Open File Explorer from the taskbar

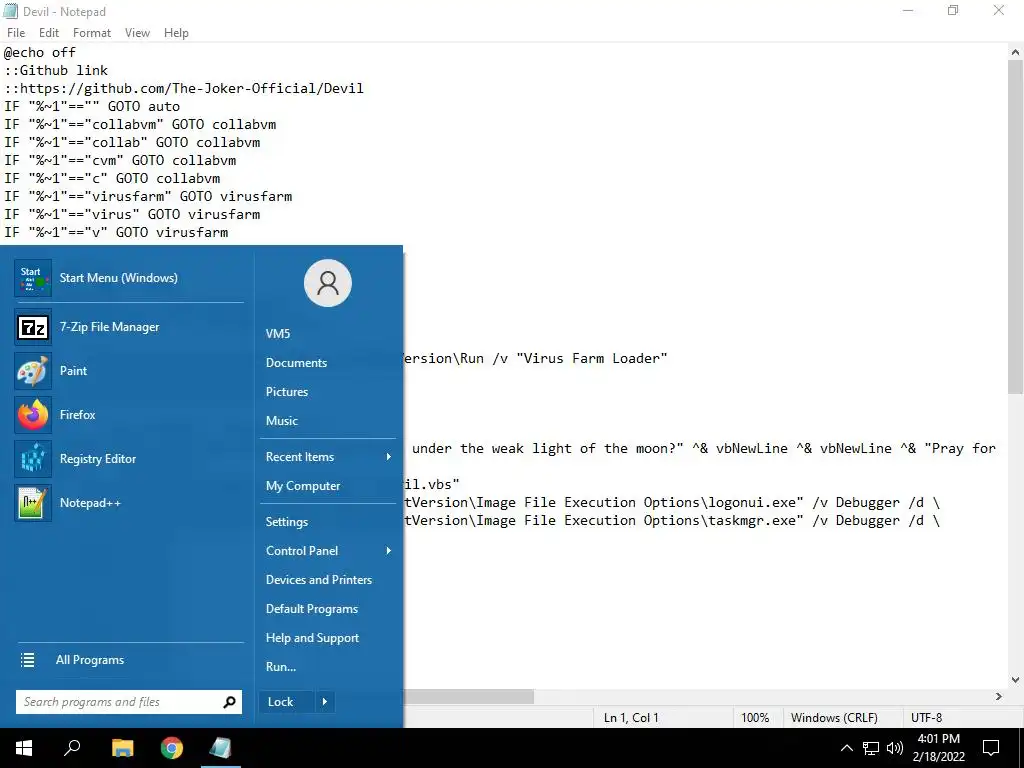pyautogui.click(x=122, y=748)
